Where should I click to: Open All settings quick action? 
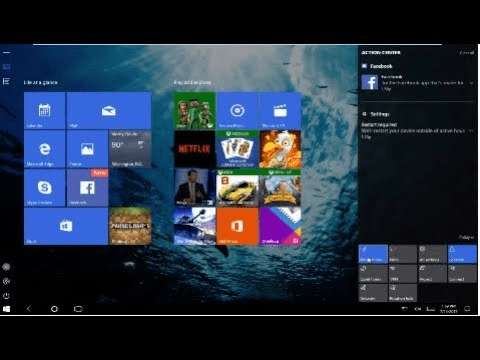pyautogui.click(x=432, y=254)
